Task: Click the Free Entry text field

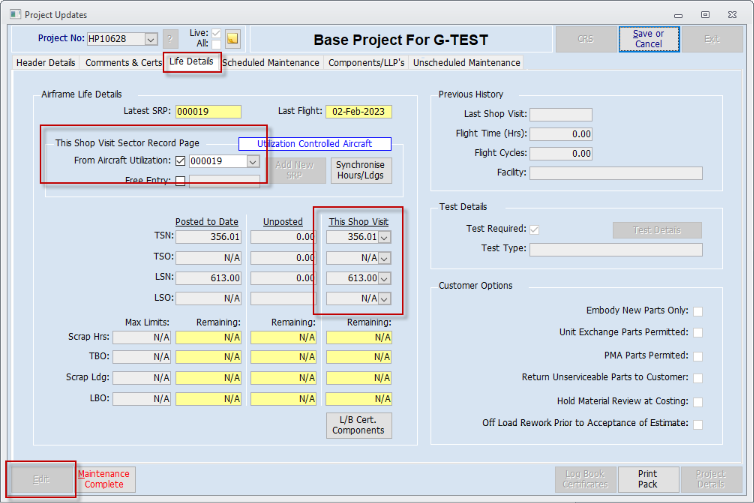Action: 225,181
